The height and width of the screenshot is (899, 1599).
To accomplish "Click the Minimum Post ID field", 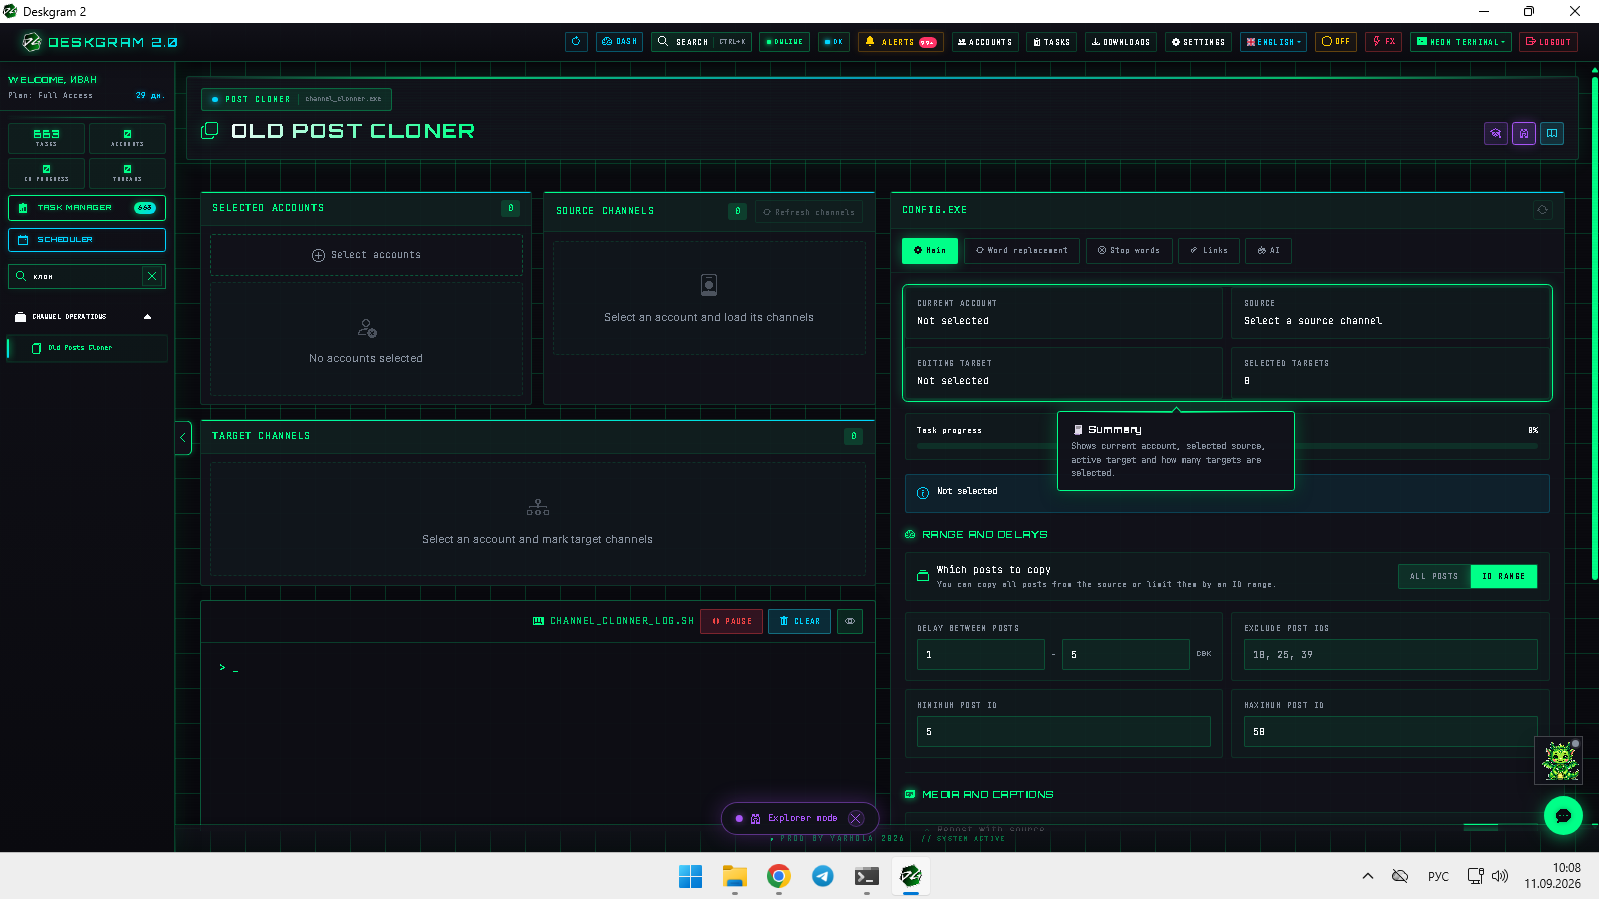I will point(1064,732).
